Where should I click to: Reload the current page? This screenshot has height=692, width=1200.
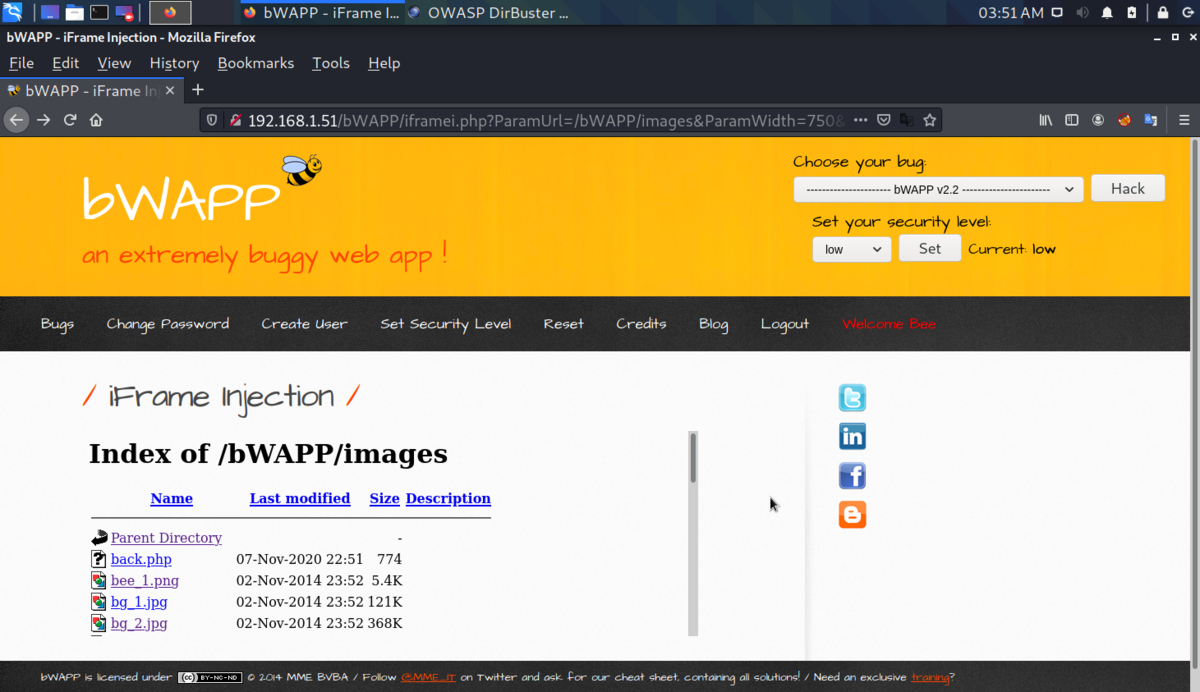[70, 120]
